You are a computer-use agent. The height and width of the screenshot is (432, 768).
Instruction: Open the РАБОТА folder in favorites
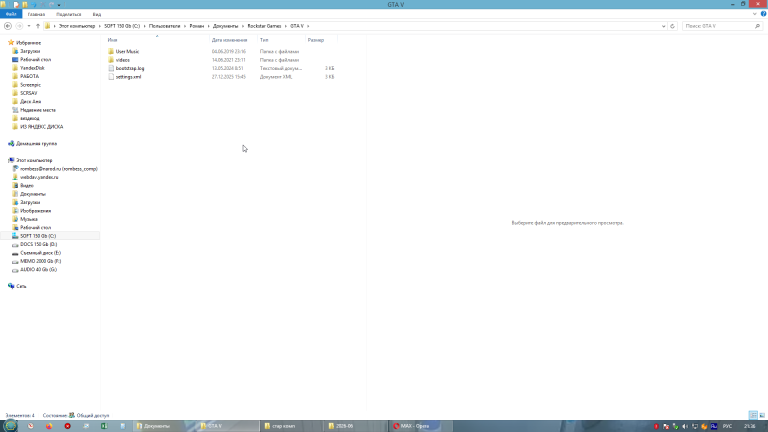pos(29,76)
